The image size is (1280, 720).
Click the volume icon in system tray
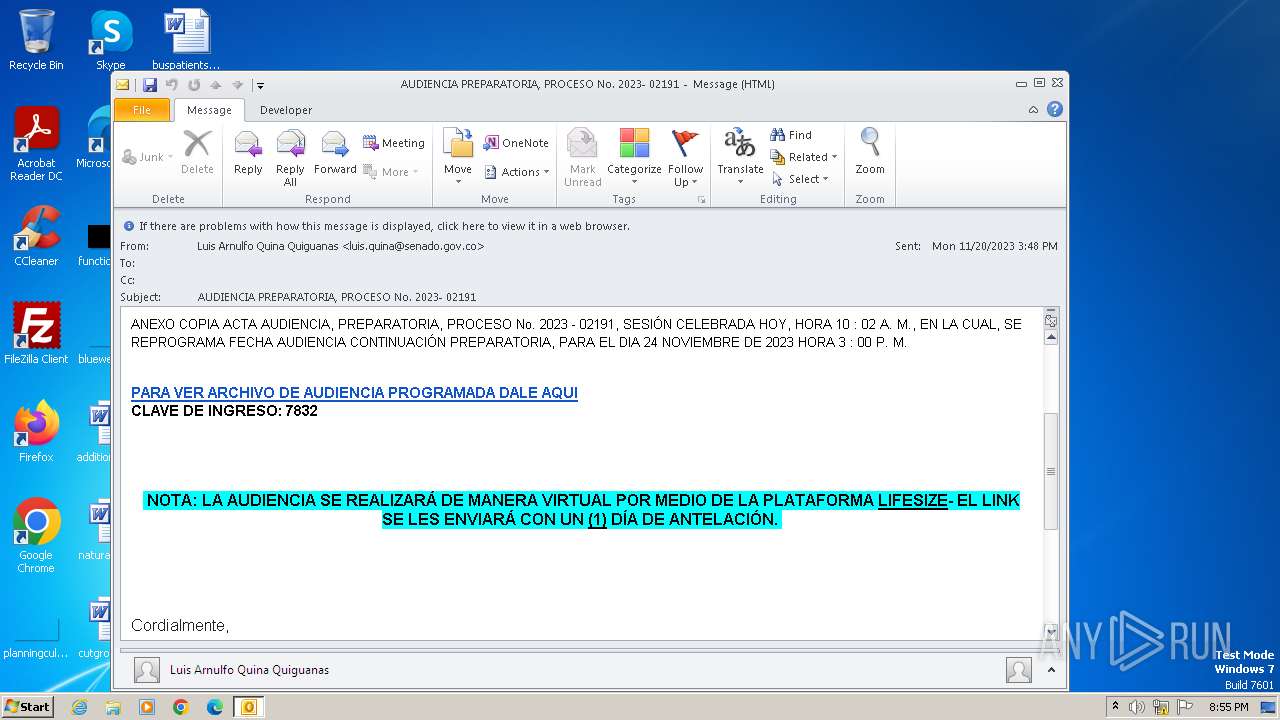[x=1137, y=707]
